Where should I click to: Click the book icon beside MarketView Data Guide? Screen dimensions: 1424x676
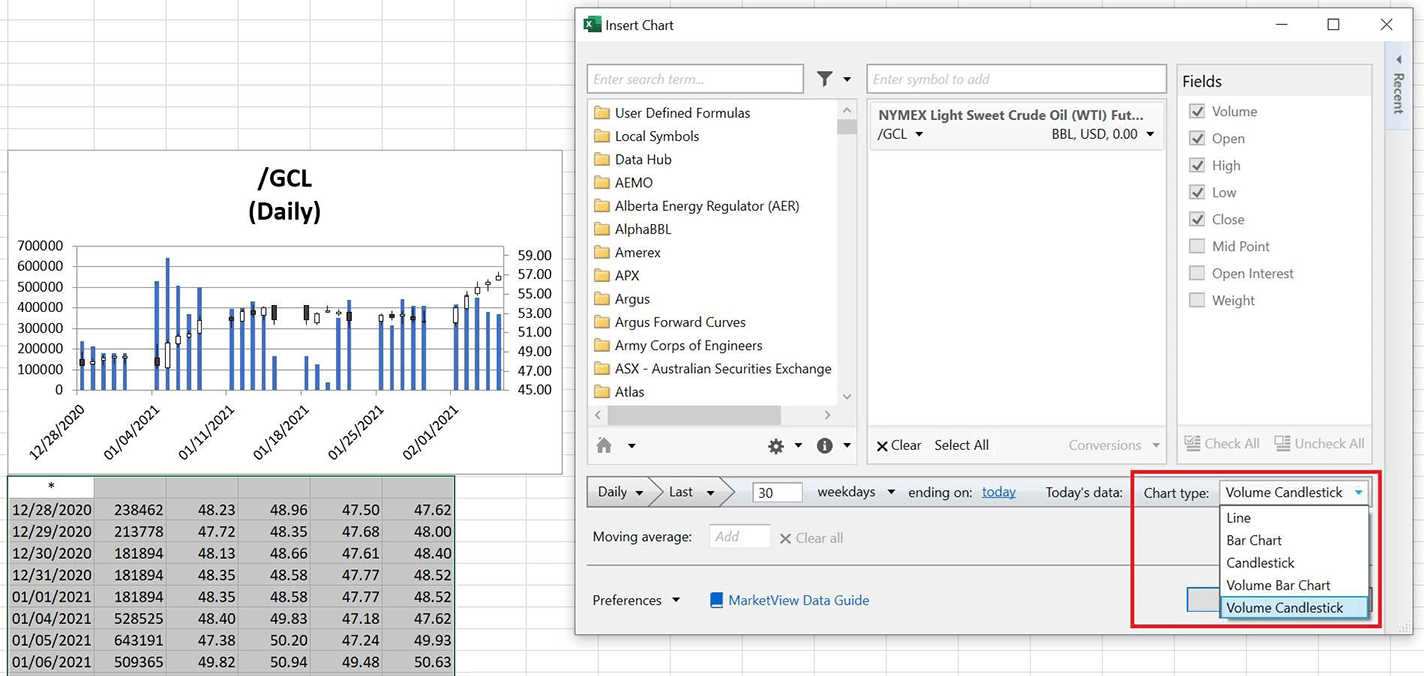point(716,600)
